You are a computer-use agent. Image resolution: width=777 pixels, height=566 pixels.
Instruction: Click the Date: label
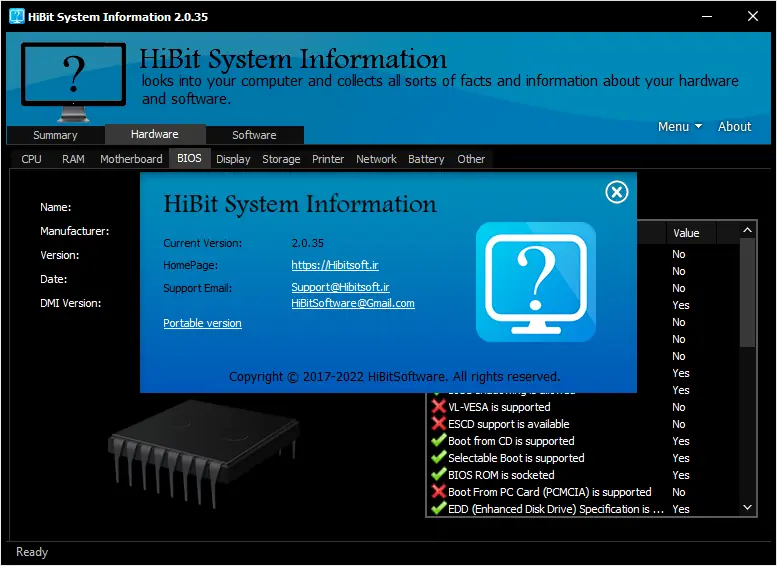click(54, 279)
